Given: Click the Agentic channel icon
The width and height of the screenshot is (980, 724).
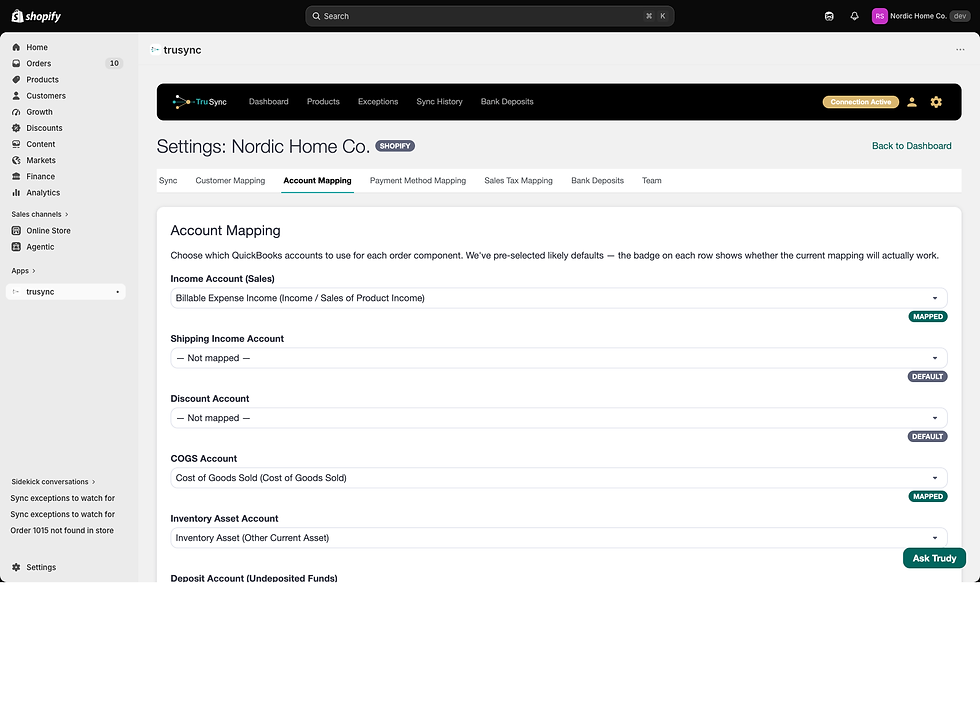Looking at the screenshot, I should click(x=16, y=247).
